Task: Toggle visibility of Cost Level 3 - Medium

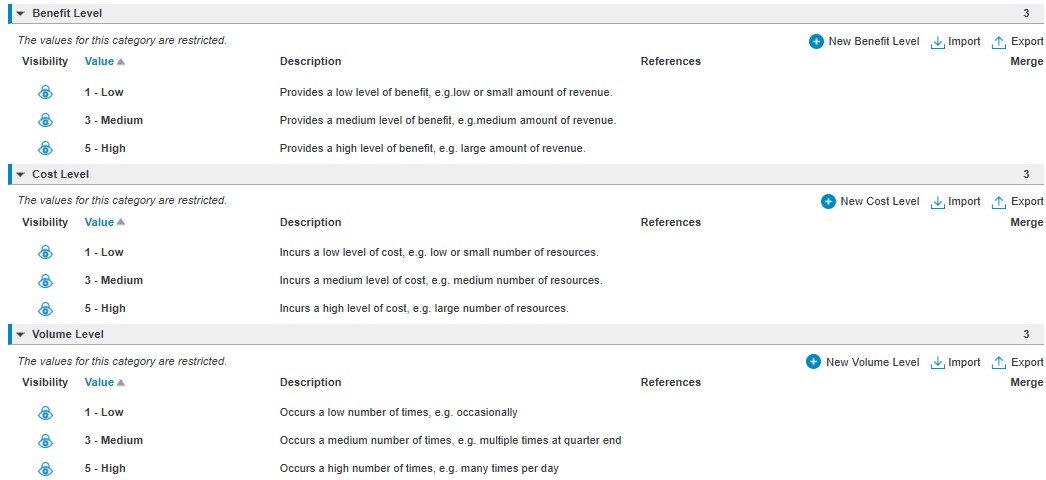Action: pyautogui.click(x=45, y=281)
